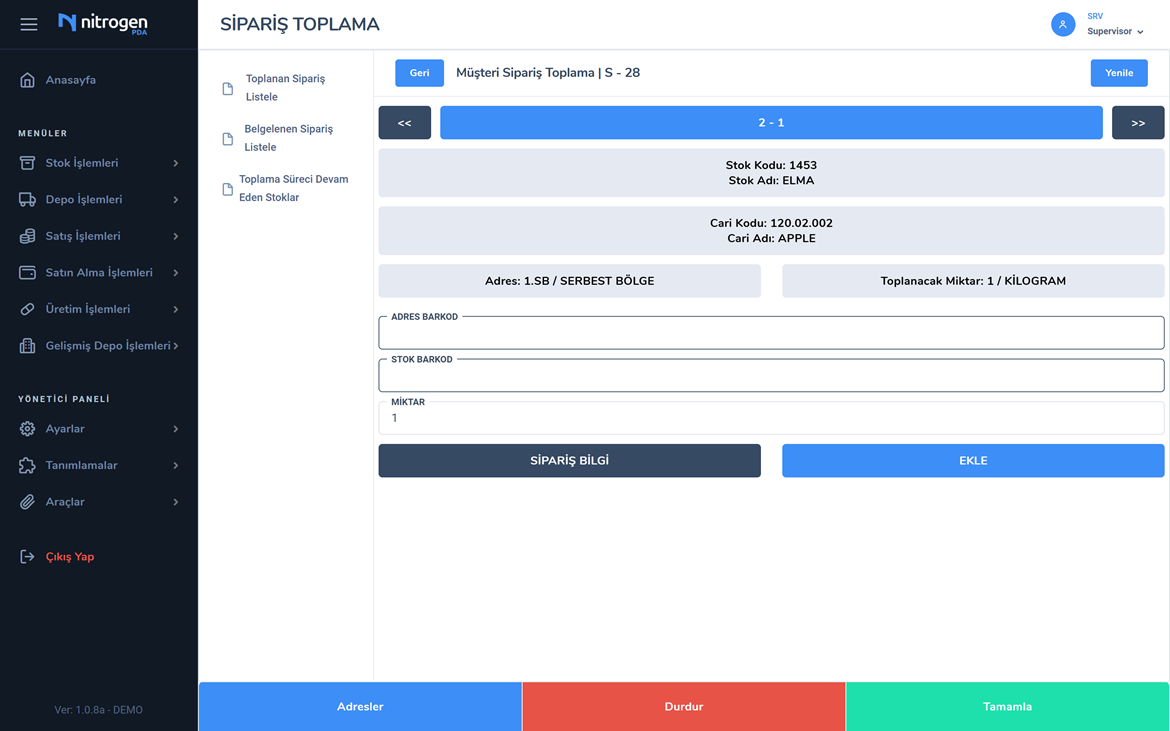Click Toplanacak Miktar: 1 / KİLOGRAM box
Viewport: 1170px width, 731px height.
[973, 281]
